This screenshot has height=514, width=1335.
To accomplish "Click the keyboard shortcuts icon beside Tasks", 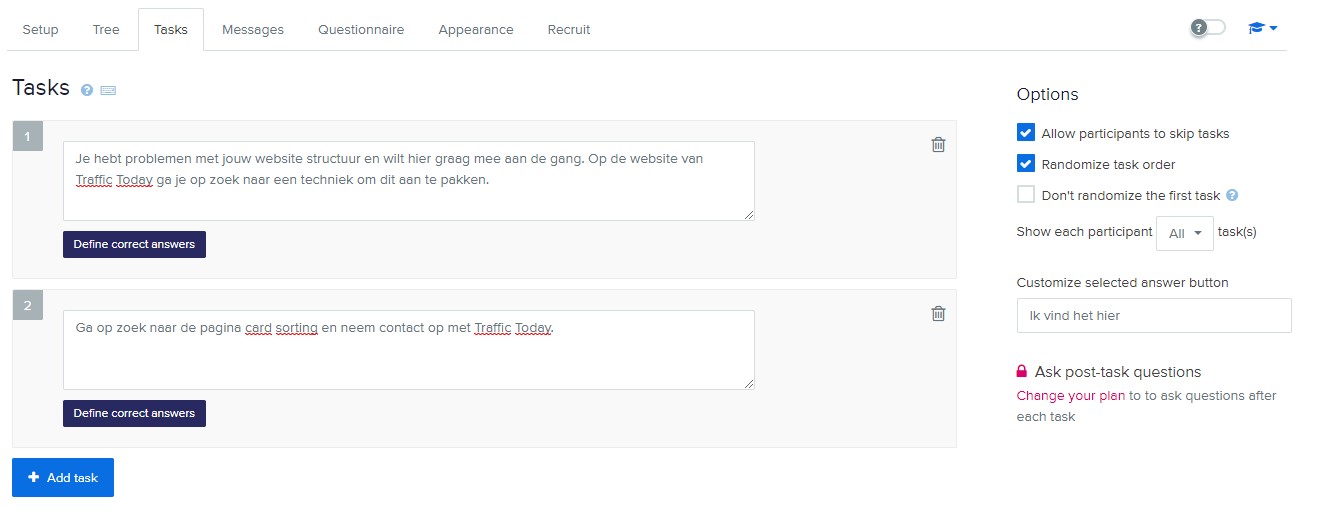I will tap(108, 90).
